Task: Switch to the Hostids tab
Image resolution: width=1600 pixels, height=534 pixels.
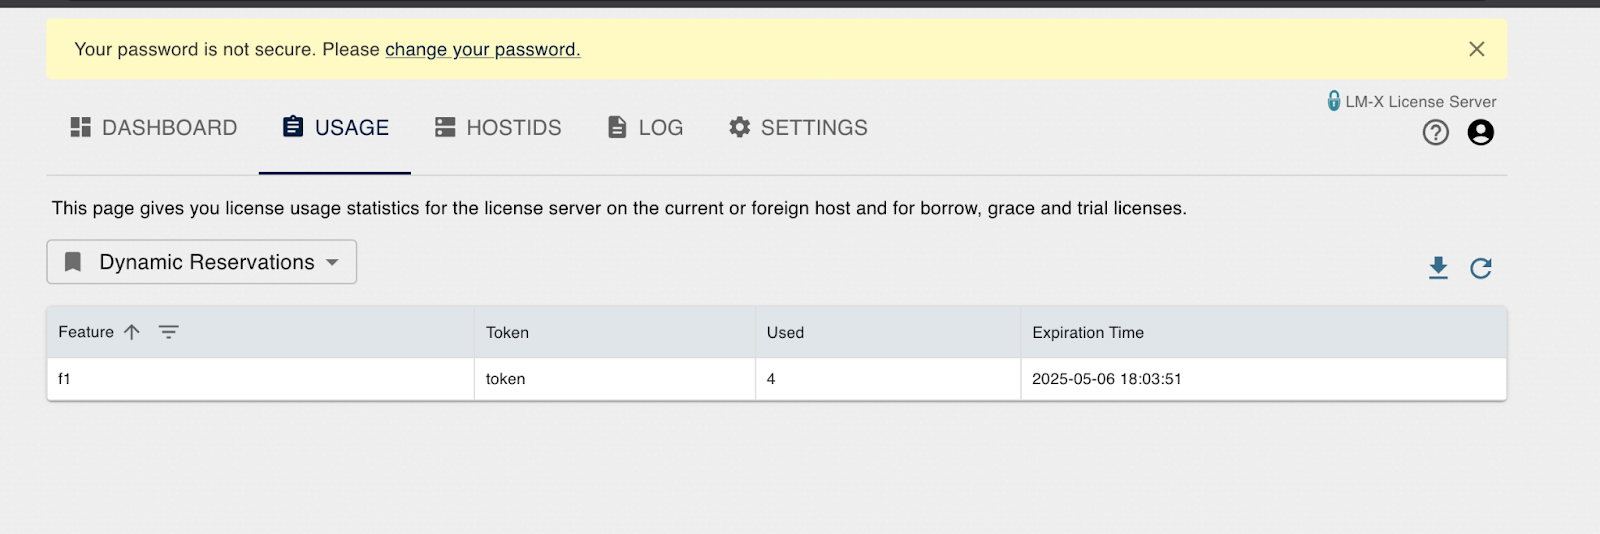Action: click(x=498, y=128)
